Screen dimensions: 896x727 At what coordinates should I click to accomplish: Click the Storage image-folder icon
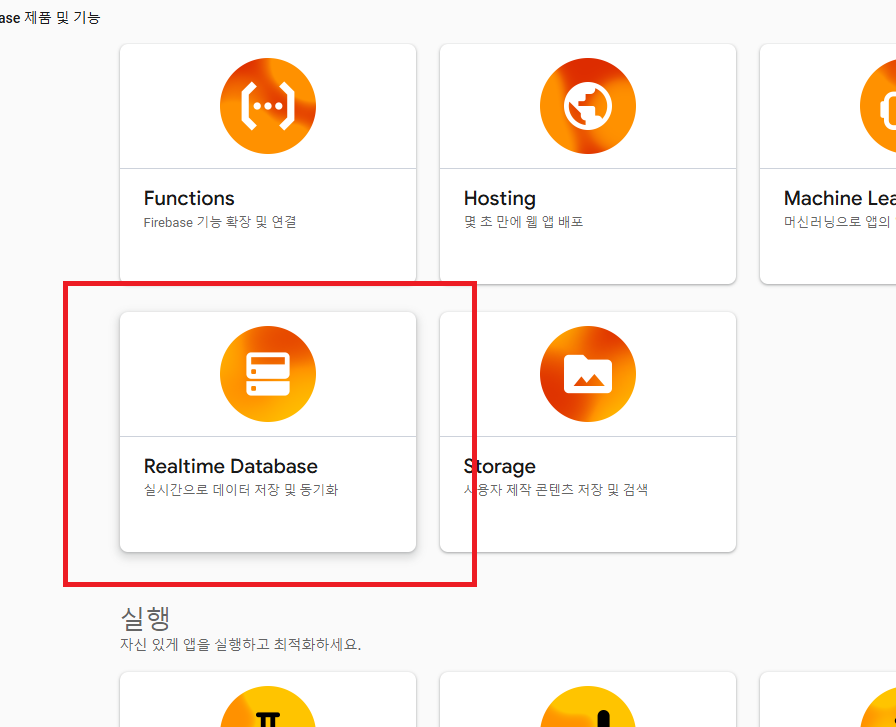(x=587, y=374)
